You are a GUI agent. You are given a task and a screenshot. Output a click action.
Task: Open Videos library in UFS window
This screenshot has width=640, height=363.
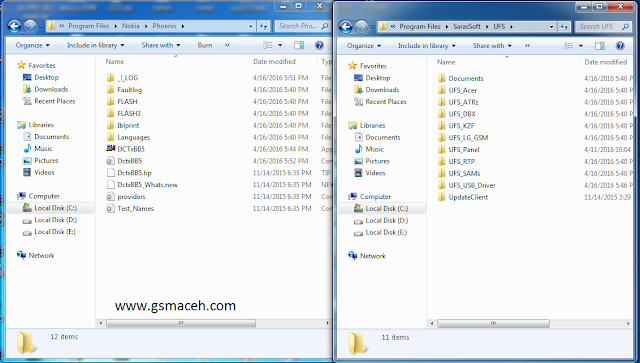[x=375, y=173]
